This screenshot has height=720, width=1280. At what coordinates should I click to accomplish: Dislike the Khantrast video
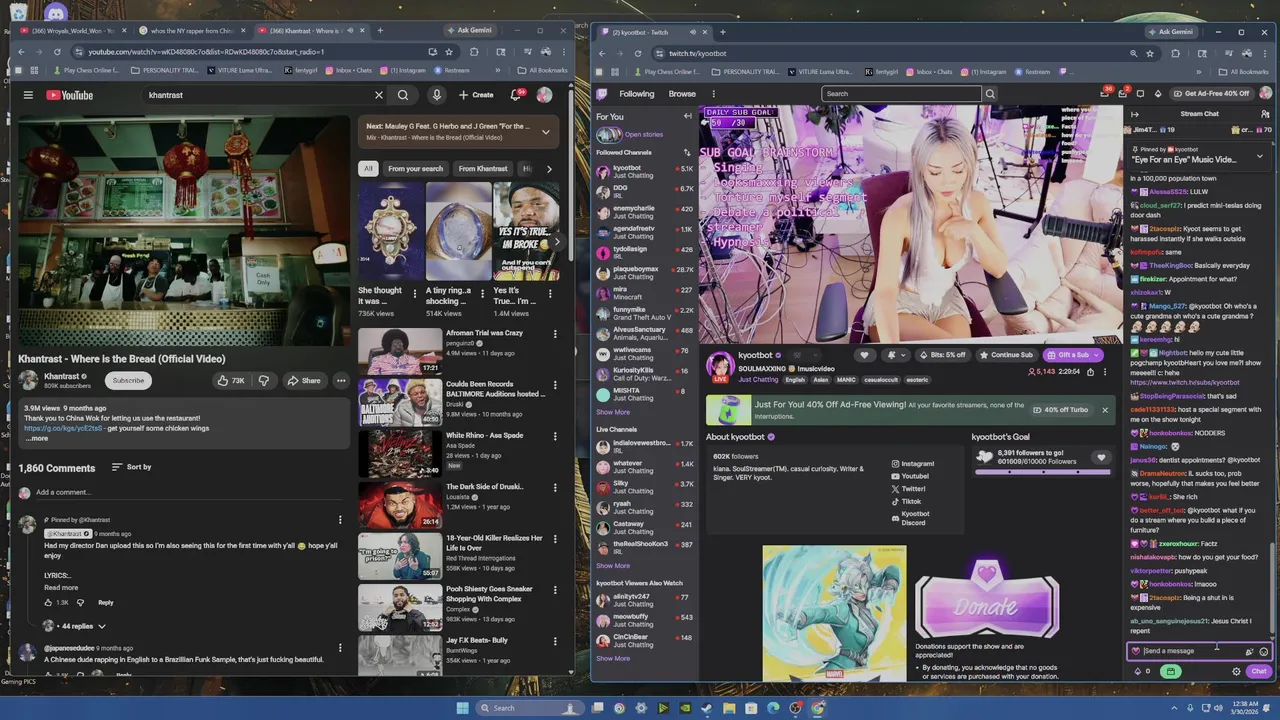coord(264,380)
